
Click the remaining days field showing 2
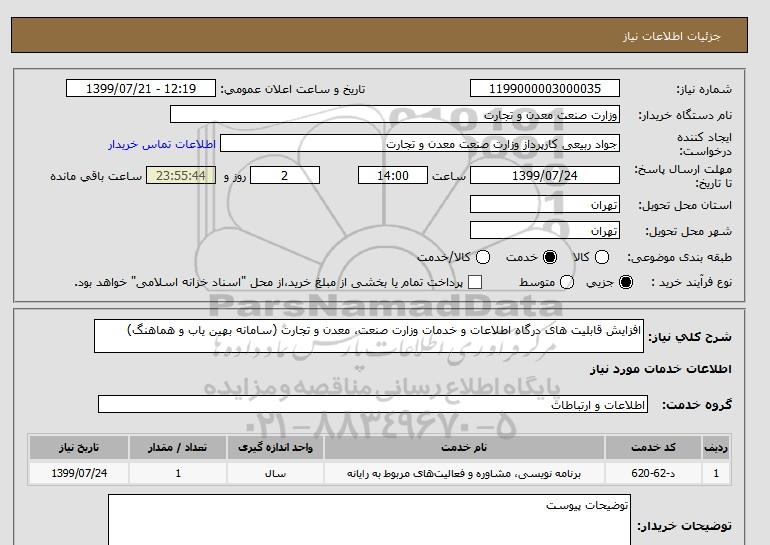coord(285,175)
